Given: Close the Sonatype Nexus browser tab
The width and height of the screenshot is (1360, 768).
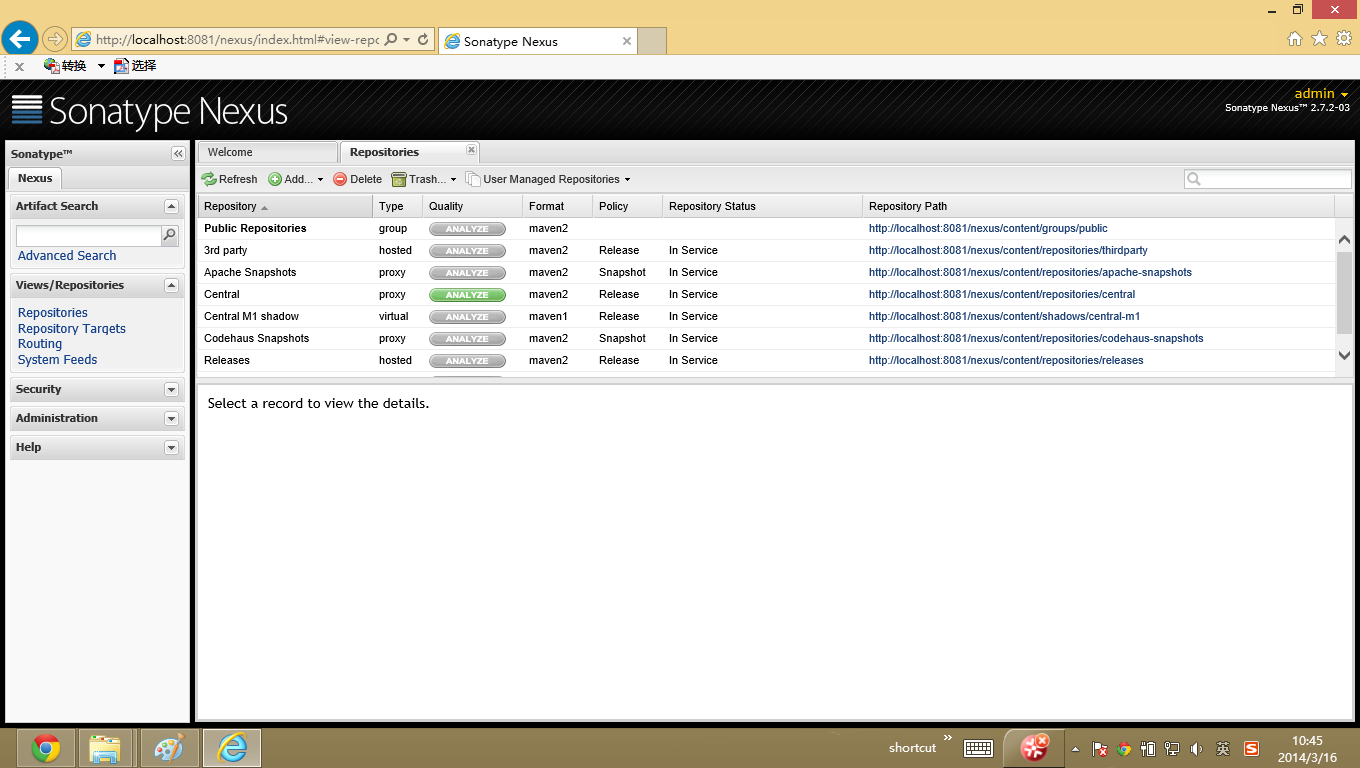Looking at the screenshot, I should pos(627,41).
